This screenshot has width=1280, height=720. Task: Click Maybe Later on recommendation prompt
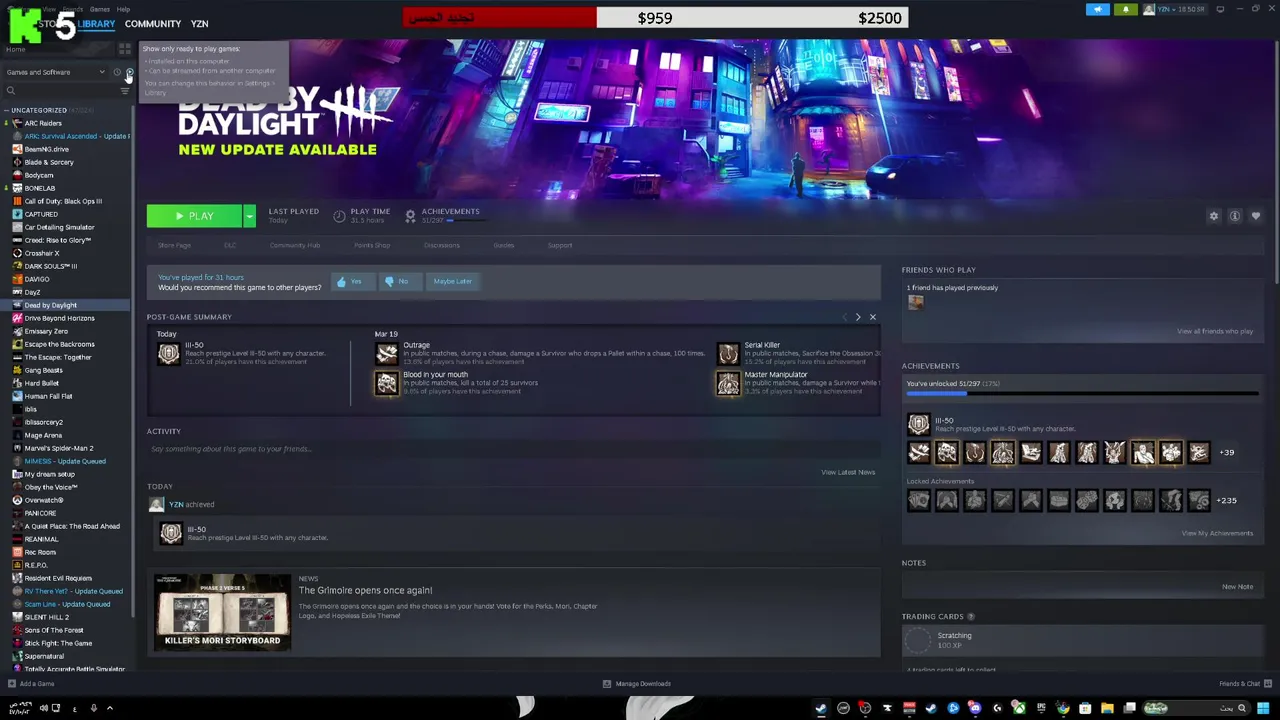tap(452, 281)
